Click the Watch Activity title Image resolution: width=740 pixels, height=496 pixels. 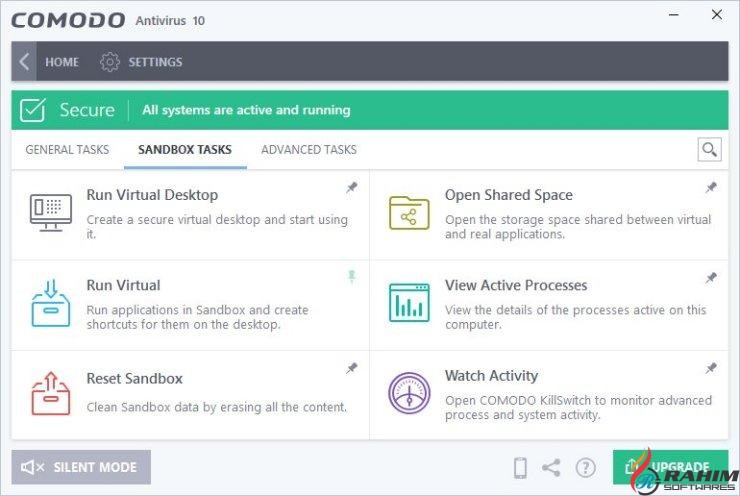[x=491, y=376]
